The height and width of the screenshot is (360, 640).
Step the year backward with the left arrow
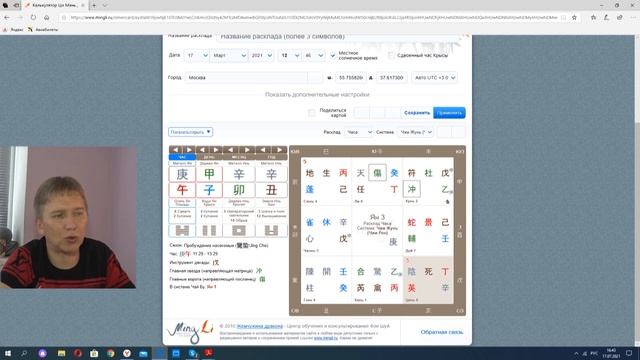[x=263, y=150]
